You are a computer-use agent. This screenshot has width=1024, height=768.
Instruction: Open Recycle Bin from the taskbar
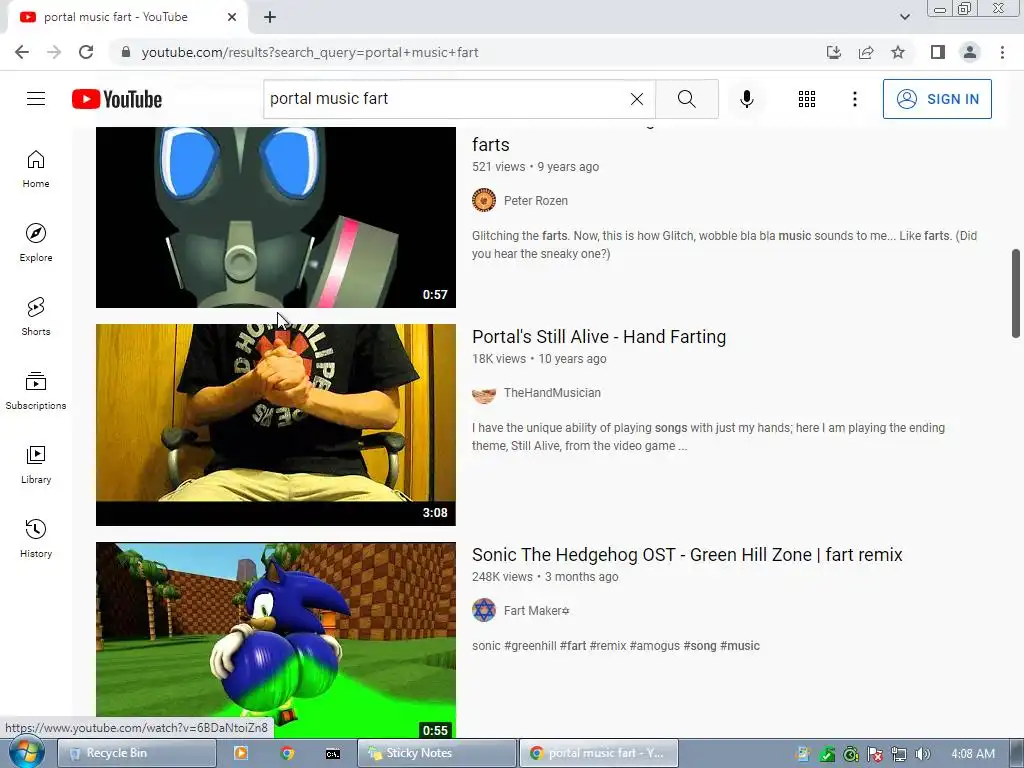click(136, 753)
